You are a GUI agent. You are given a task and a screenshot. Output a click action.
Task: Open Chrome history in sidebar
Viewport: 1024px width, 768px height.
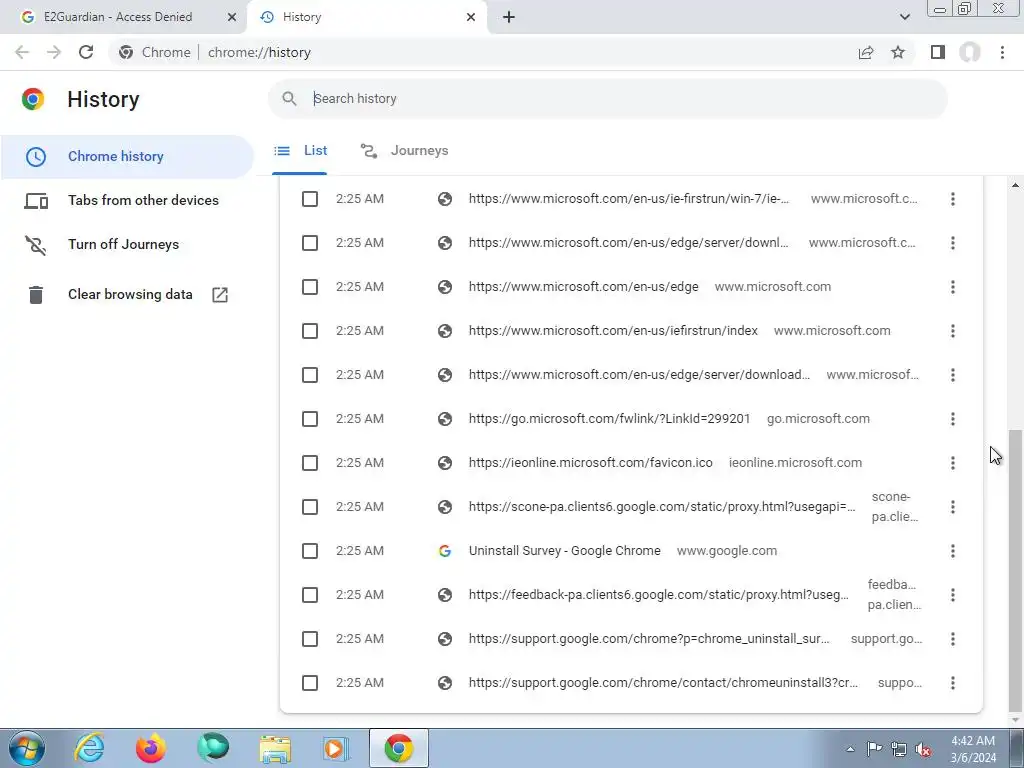coord(127,157)
